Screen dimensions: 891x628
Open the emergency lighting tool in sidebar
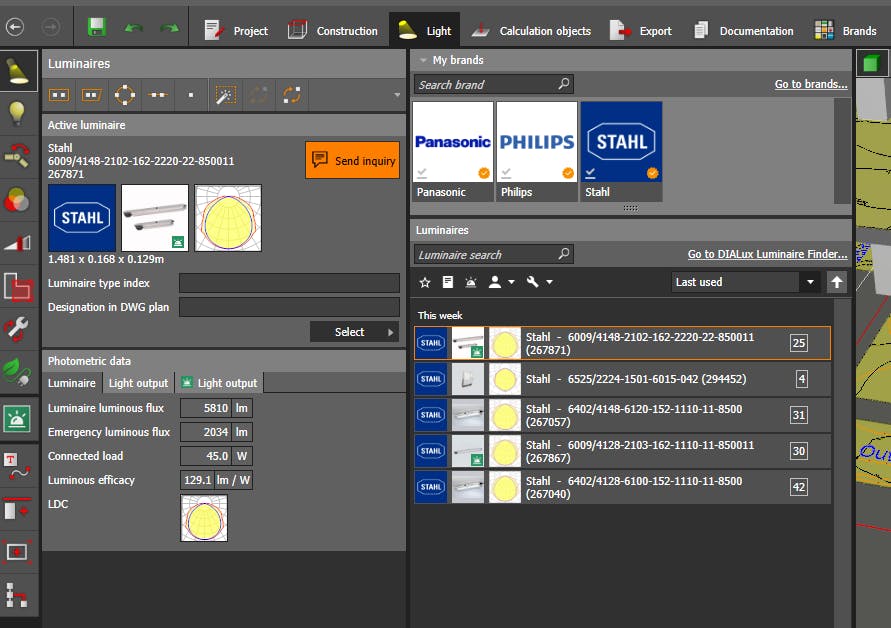[x=17, y=419]
